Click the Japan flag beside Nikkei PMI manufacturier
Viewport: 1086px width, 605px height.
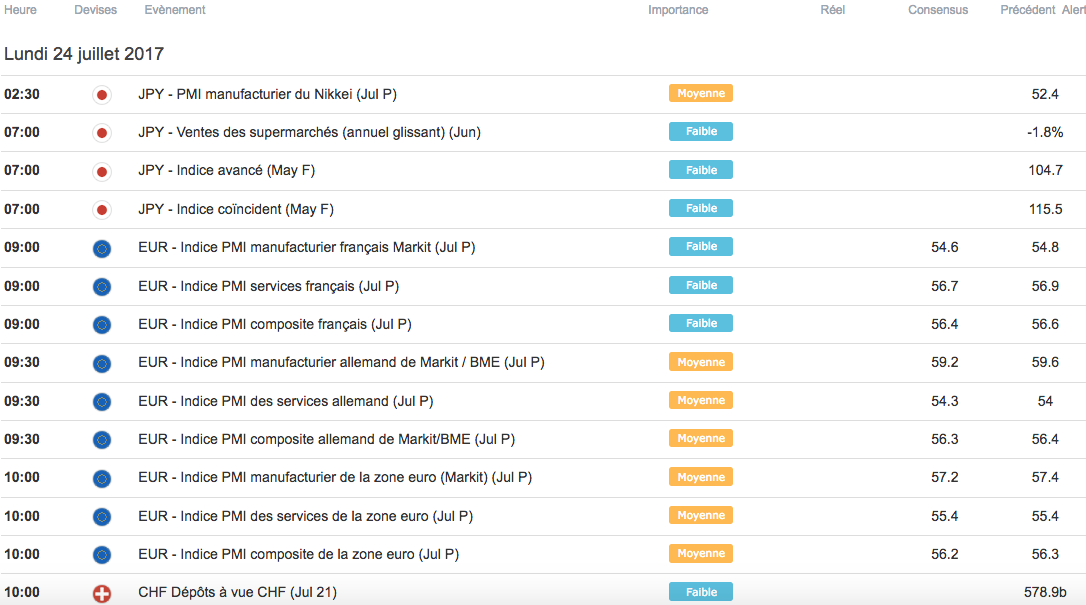click(x=101, y=95)
